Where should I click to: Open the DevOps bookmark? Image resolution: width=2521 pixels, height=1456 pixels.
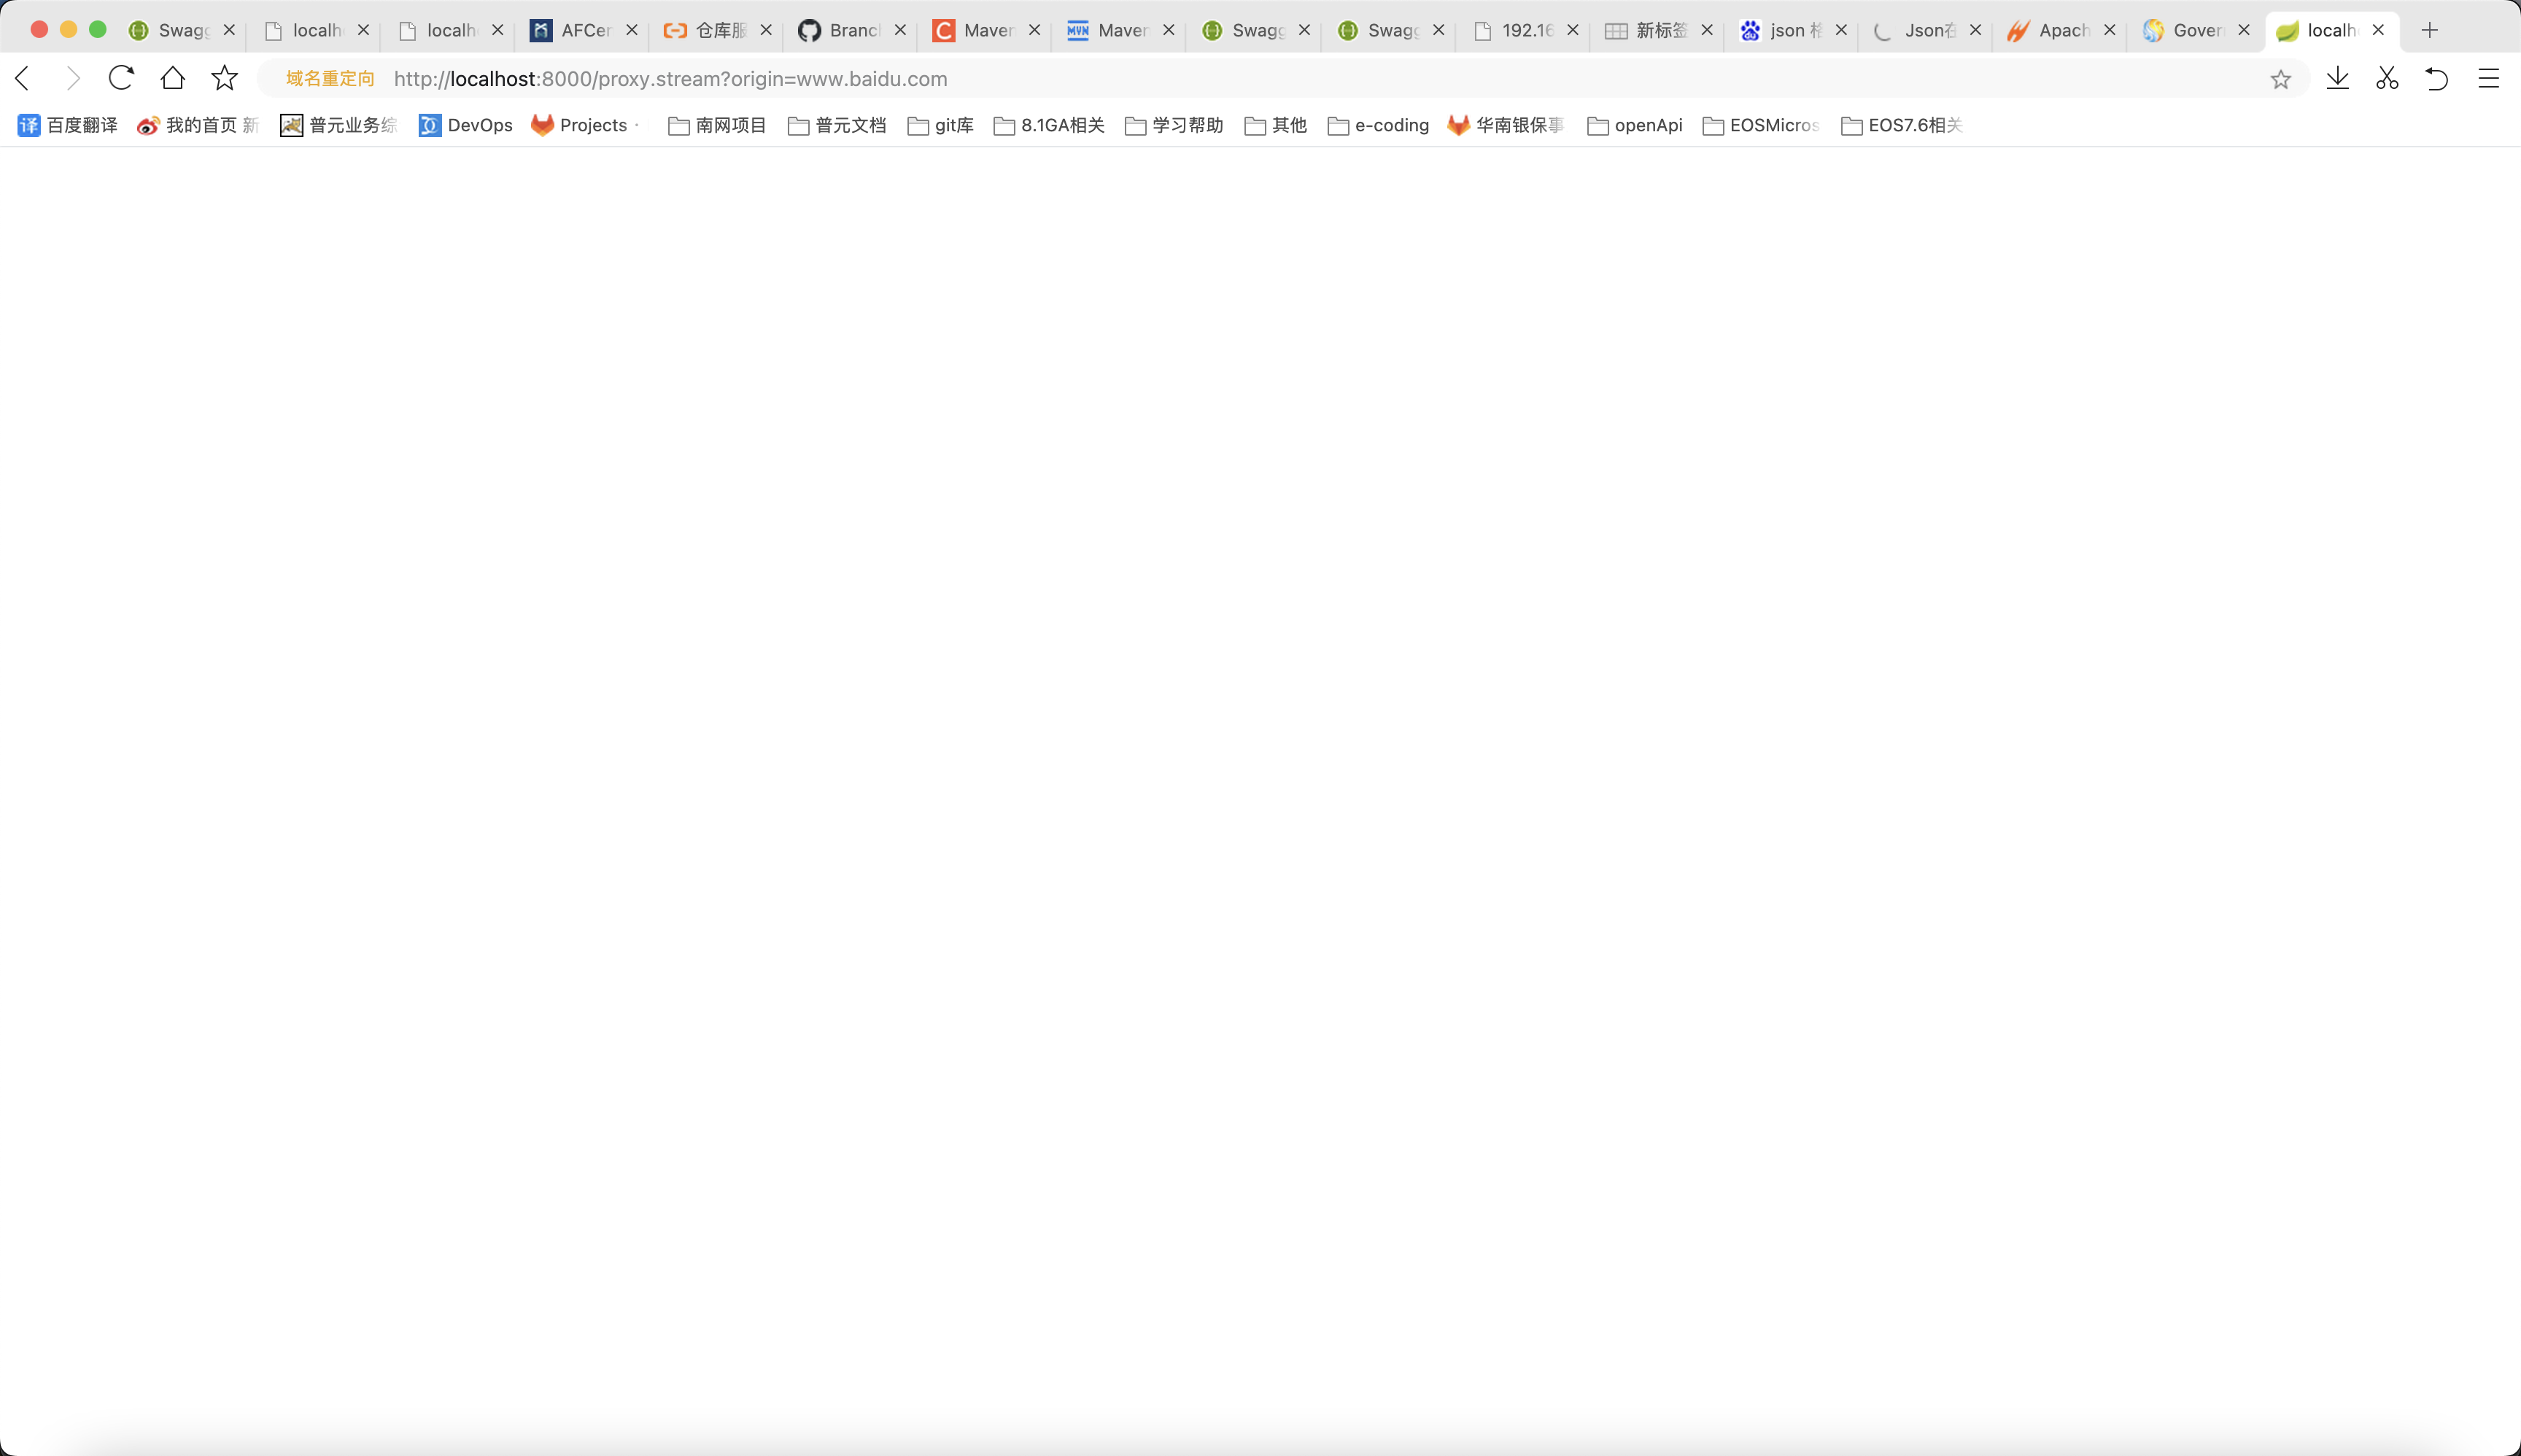pyautogui.click(x=466, y=125)
